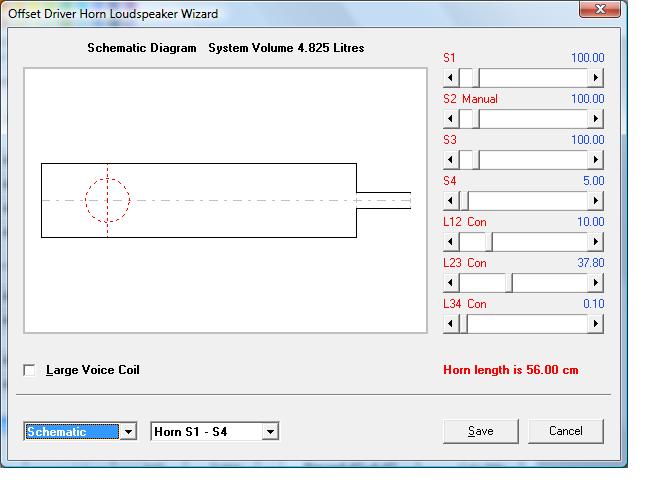Click the L12 Con label
The height and width of the screenshot is (490, 648).
[465, 222]
